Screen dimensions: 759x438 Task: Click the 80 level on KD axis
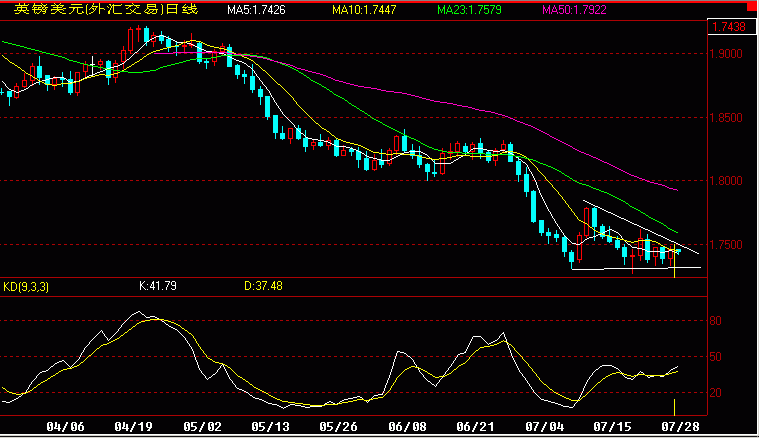715,321
